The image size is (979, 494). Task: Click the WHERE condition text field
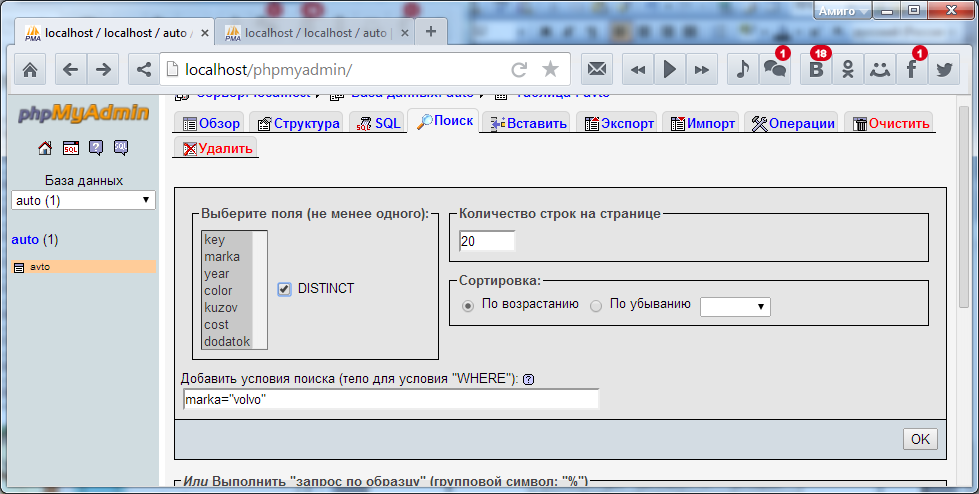pyautogui.click(x=390, y=399)
